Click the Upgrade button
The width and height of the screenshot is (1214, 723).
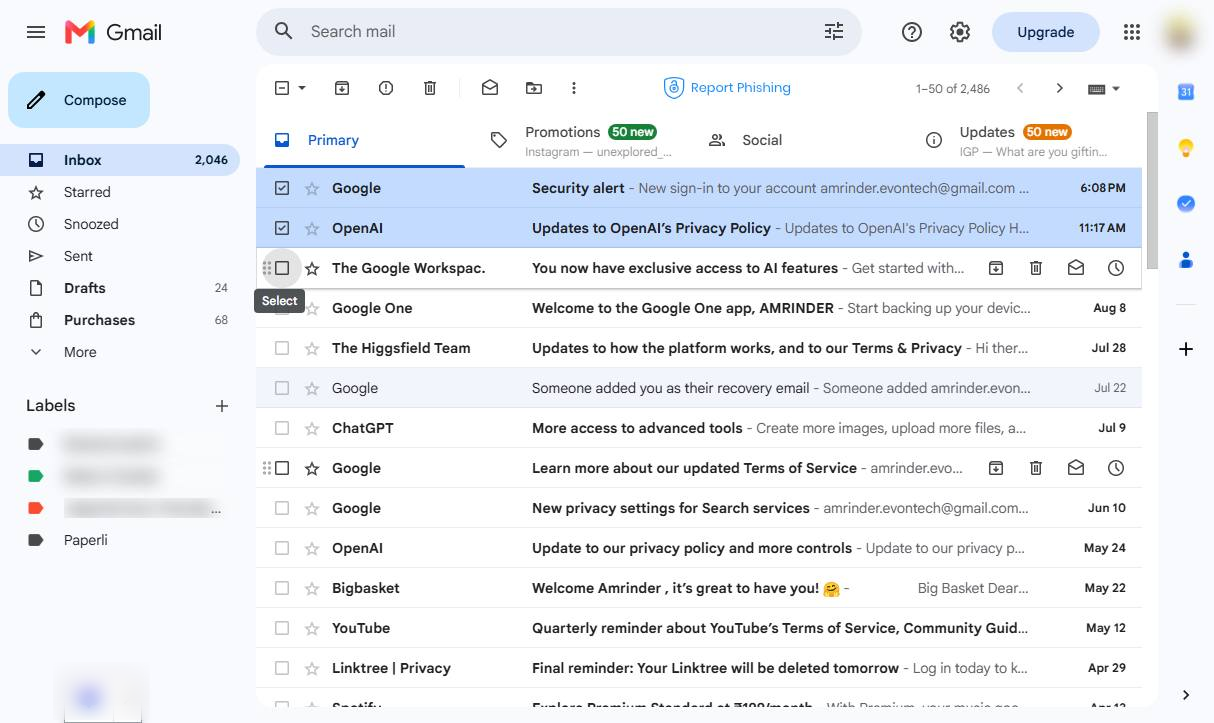pyautogui.click(x=1045, y=32)
